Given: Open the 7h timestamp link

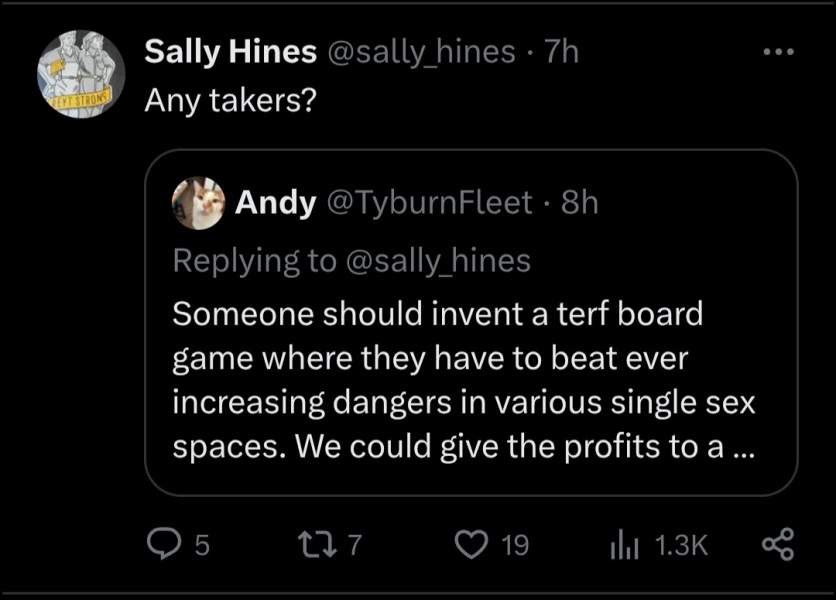Looking at the screenshot, I should coord(561,52).
